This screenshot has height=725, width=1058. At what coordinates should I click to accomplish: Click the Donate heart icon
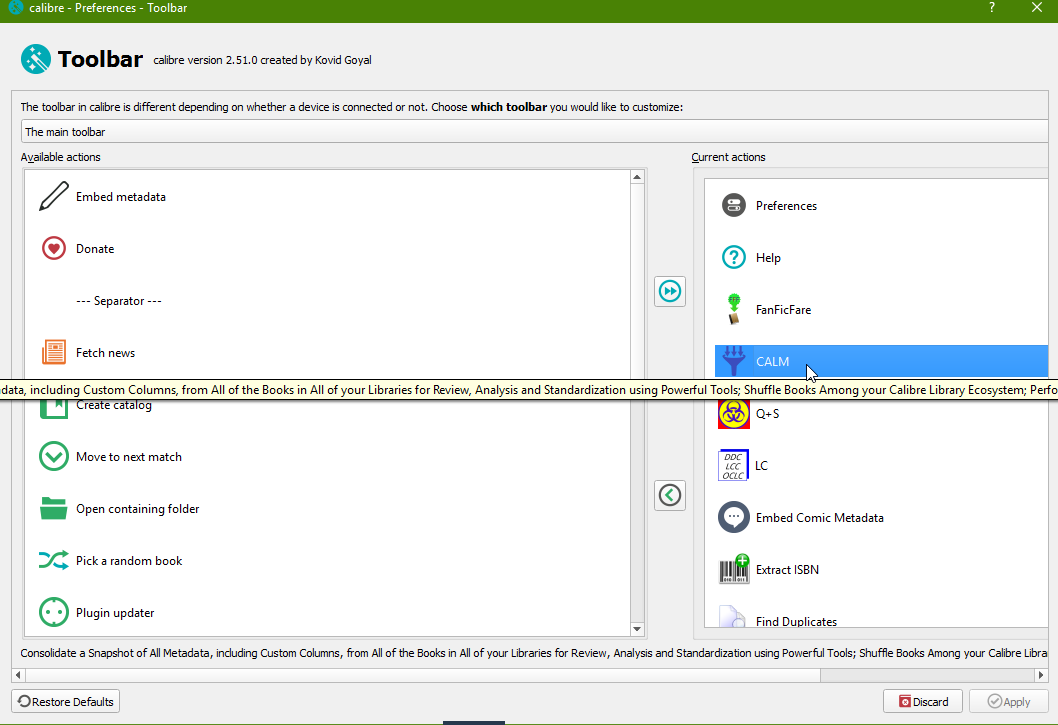tap(54, 248)
